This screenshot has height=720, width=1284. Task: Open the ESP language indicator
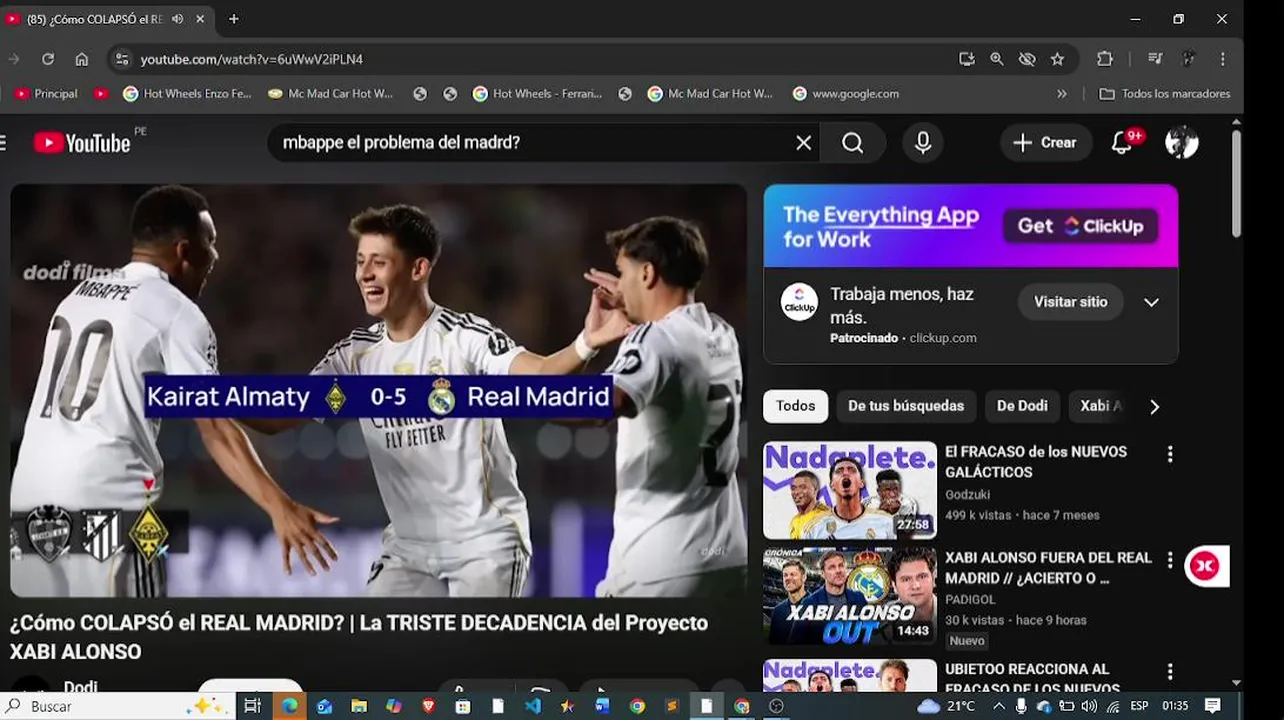[1139, 706]
